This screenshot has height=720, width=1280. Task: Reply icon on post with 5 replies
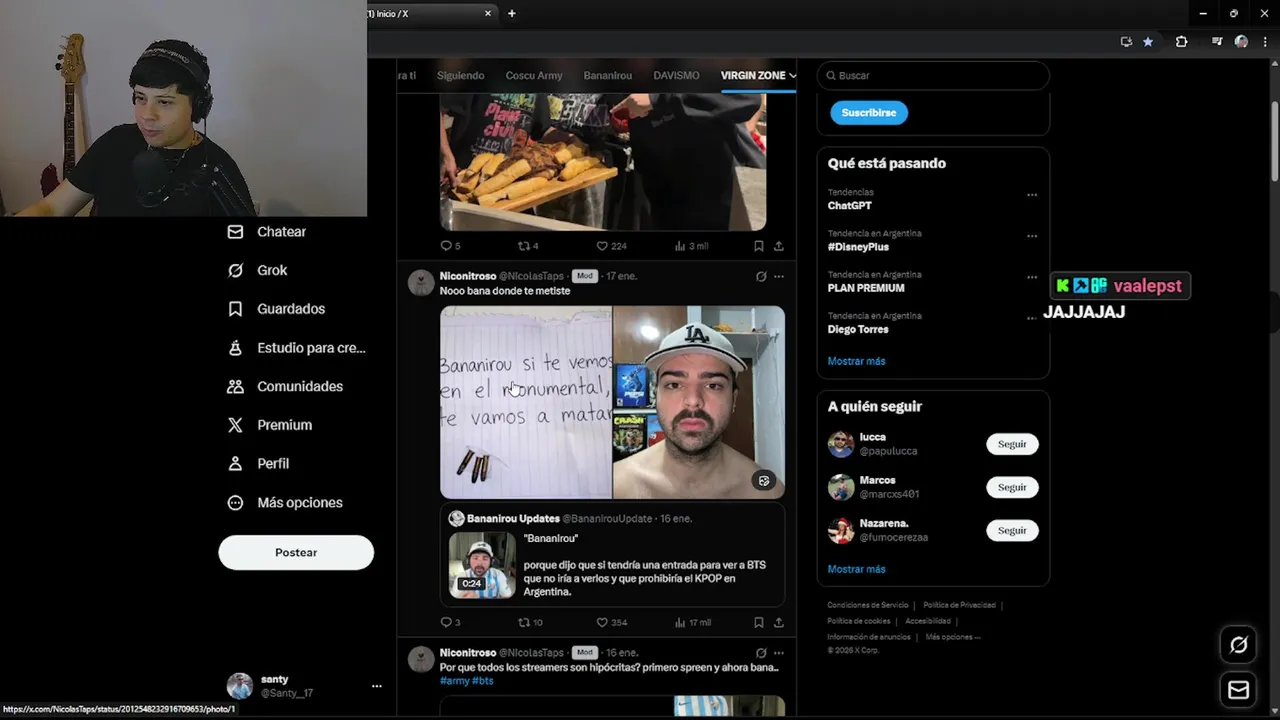(446, 245)
